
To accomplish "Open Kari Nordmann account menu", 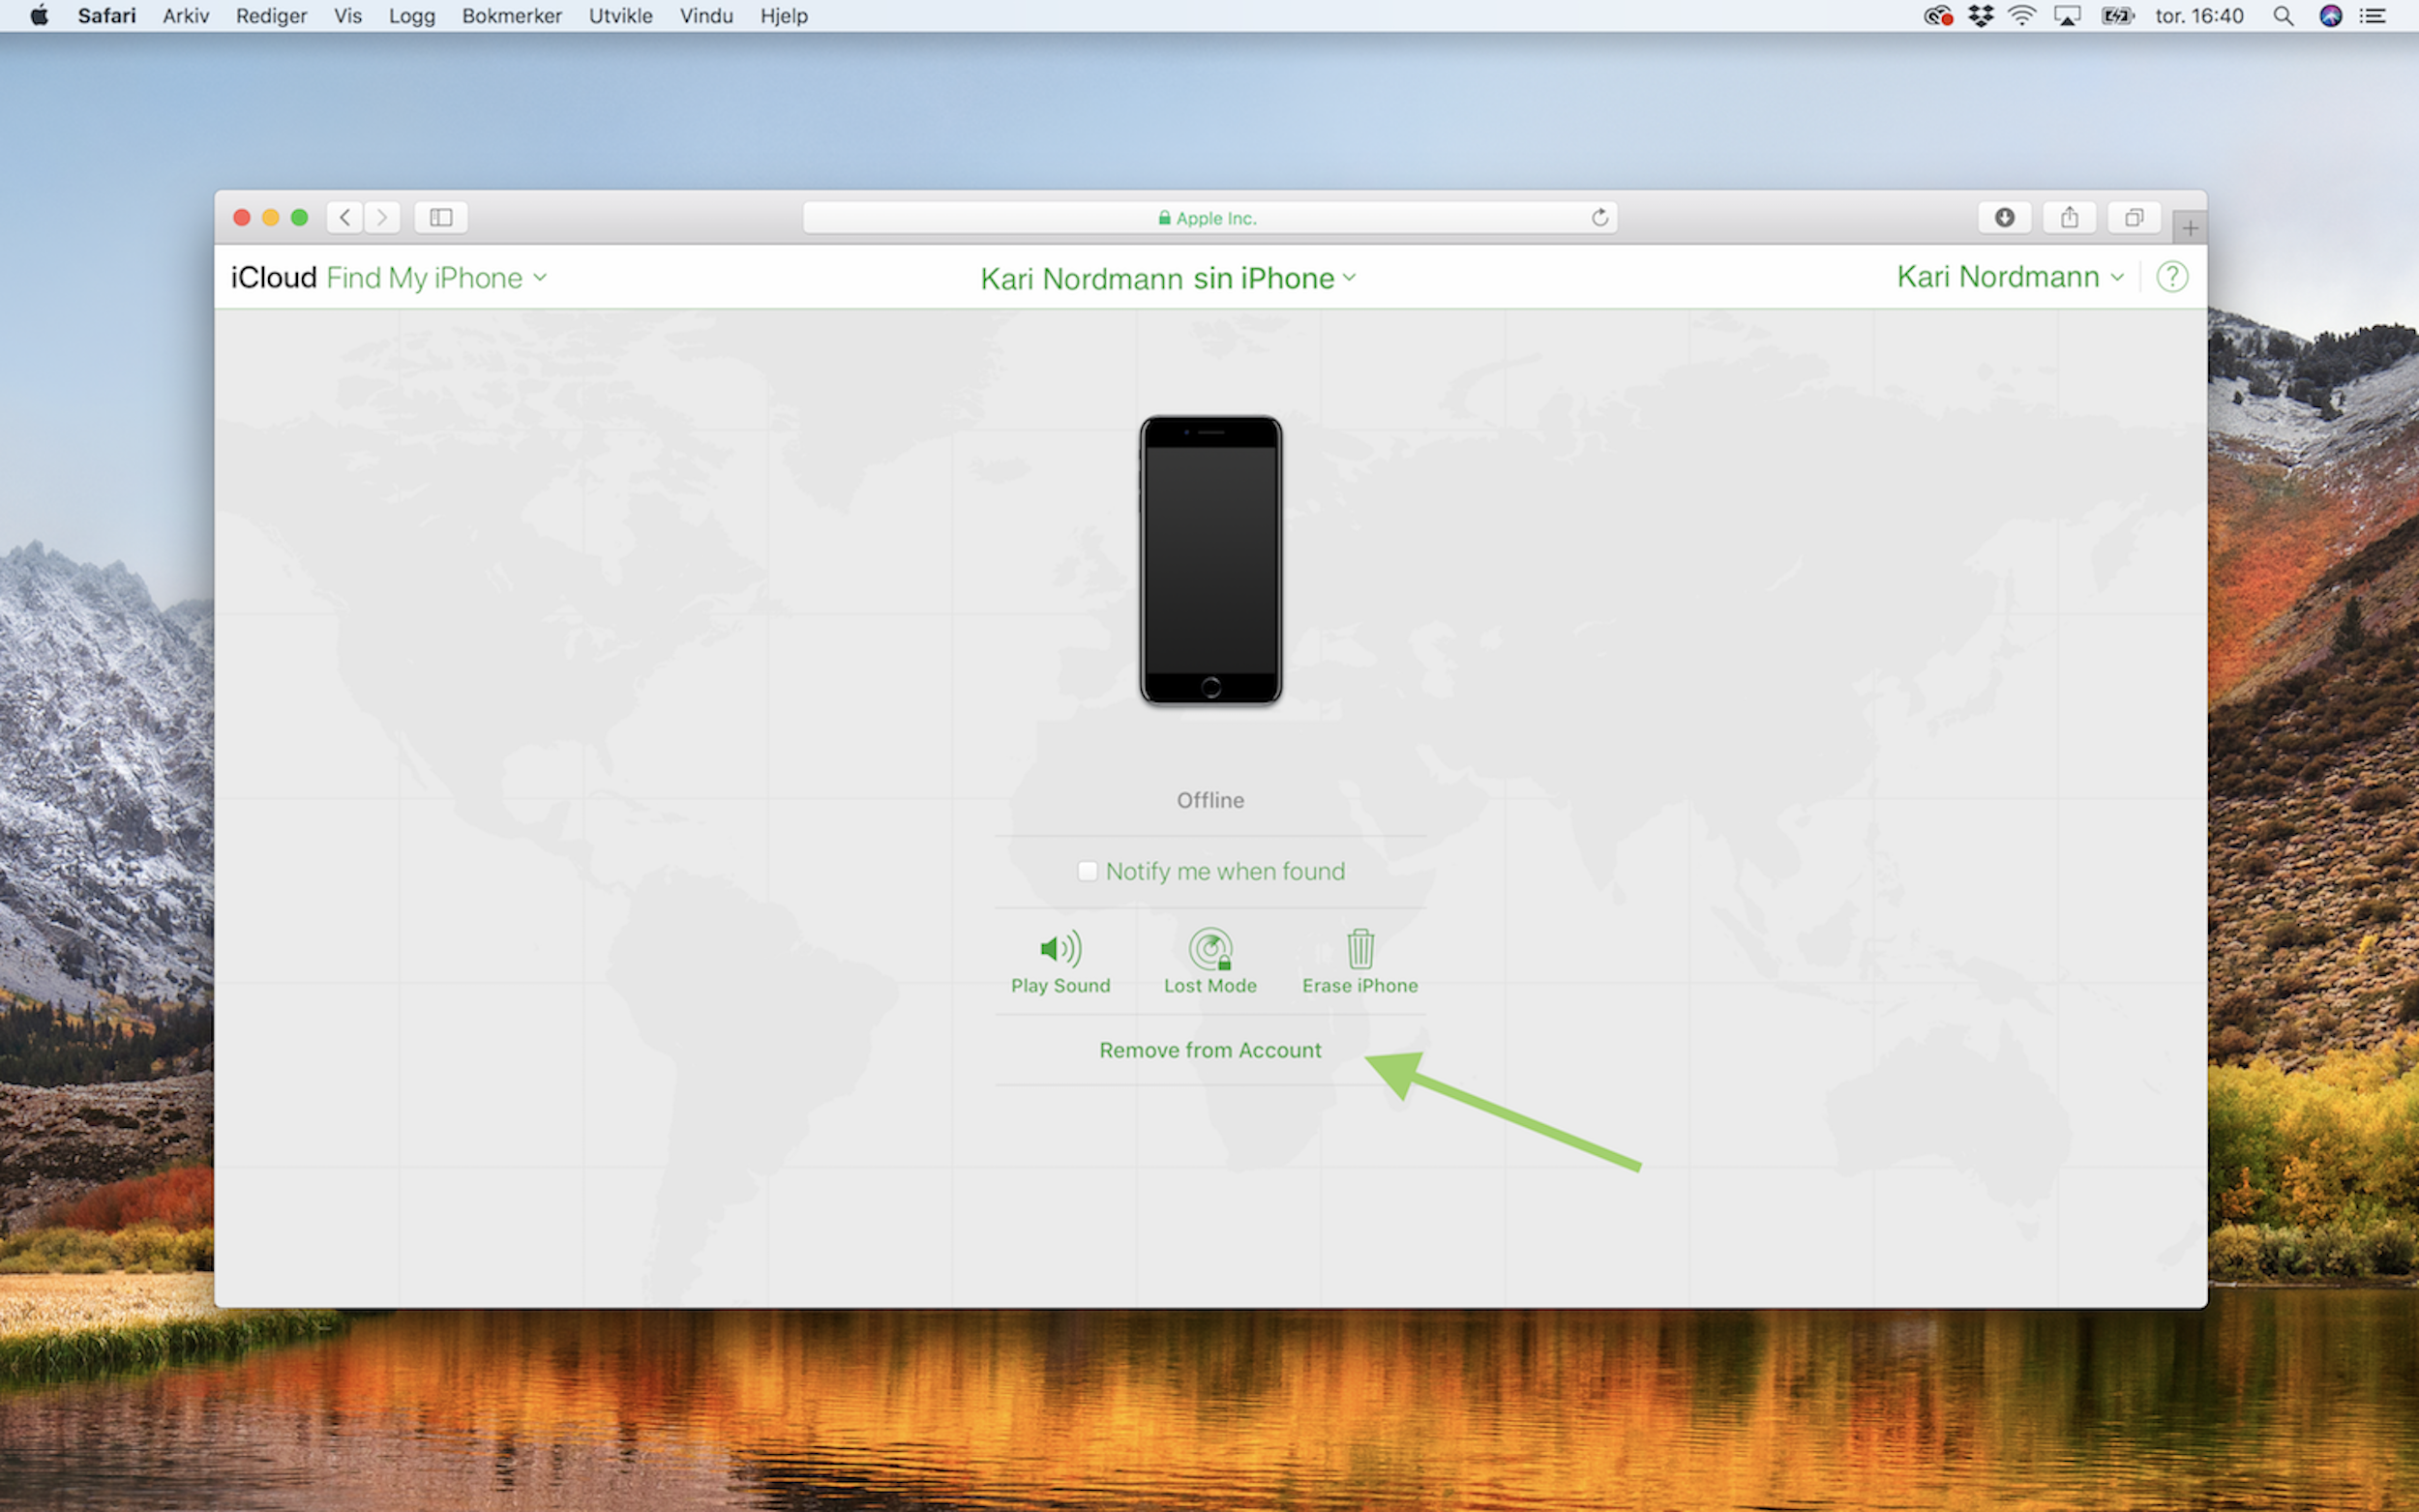I will click(x=2010, y=277).
